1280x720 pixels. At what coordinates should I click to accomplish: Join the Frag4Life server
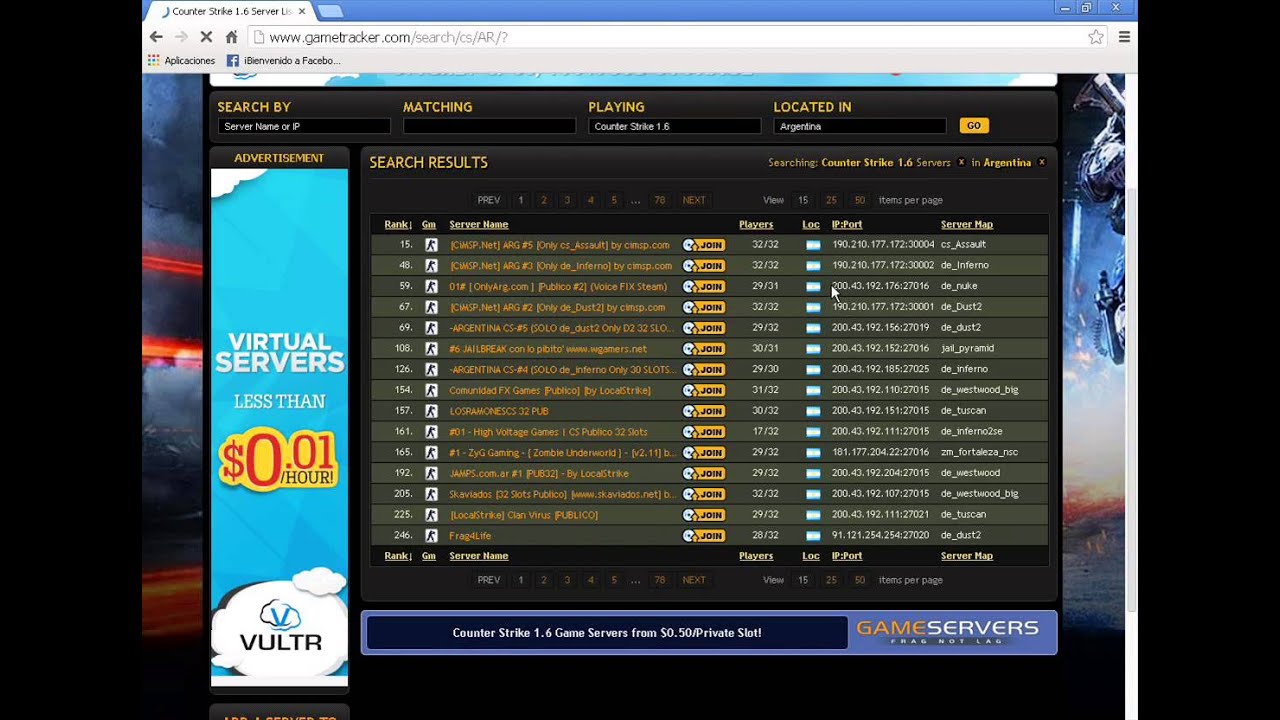point(703,536)
